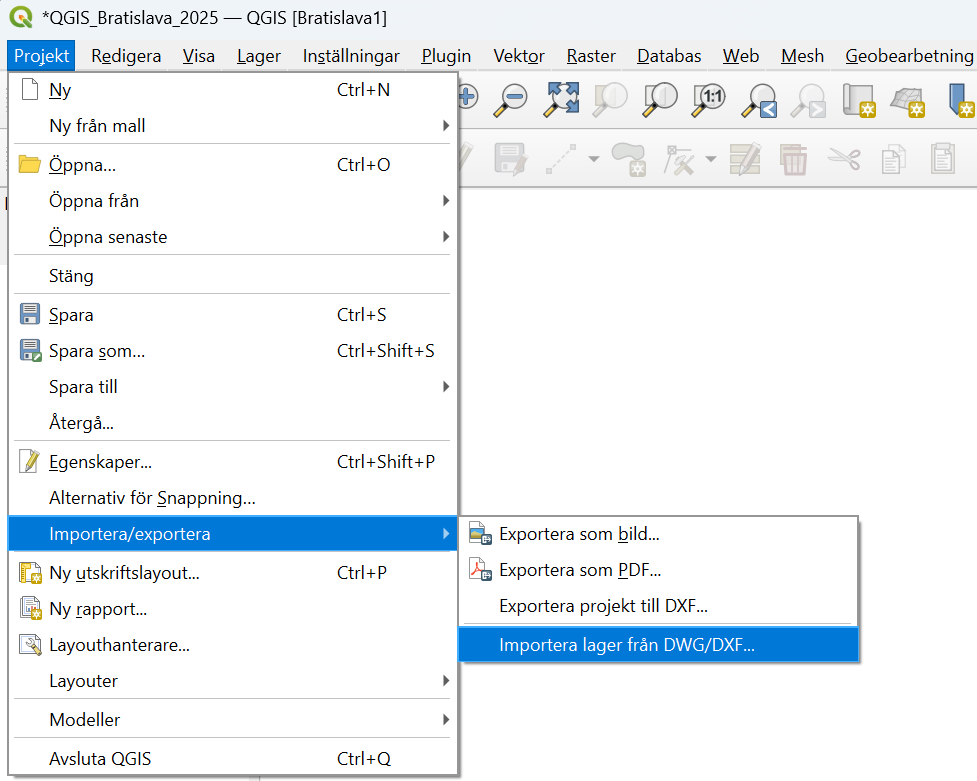Click the Zoom Out magnifier icon
Screen dimensions: 977x781
click(x=510, y=100)
